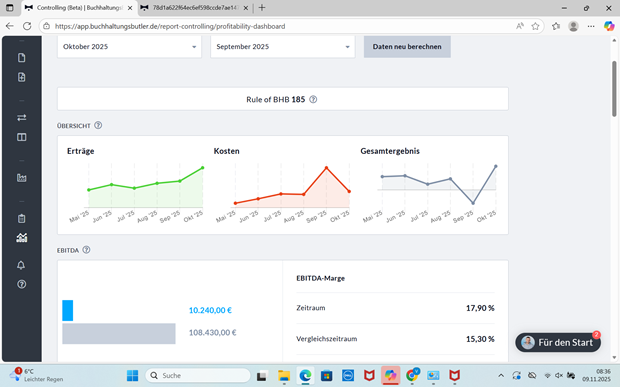The height and width of the screenshot is (387, 620).
Task: Open the clipboard icon in sidebar
Action: point(22,218)
